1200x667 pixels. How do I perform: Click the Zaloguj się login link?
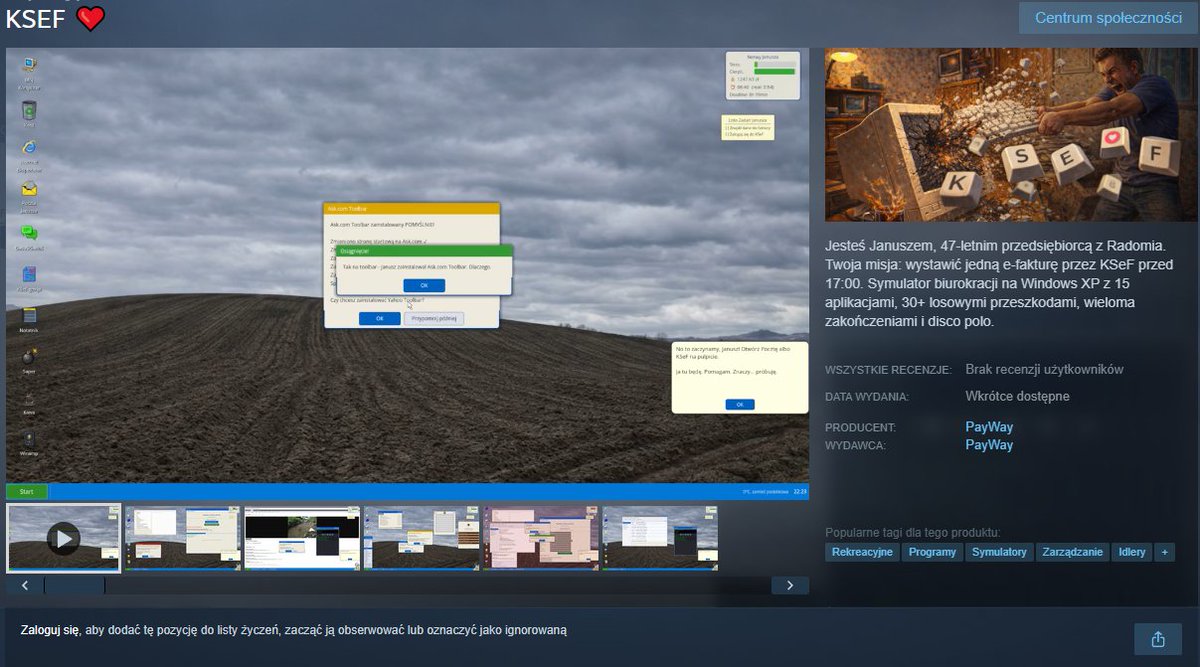(x=49, y=630)
